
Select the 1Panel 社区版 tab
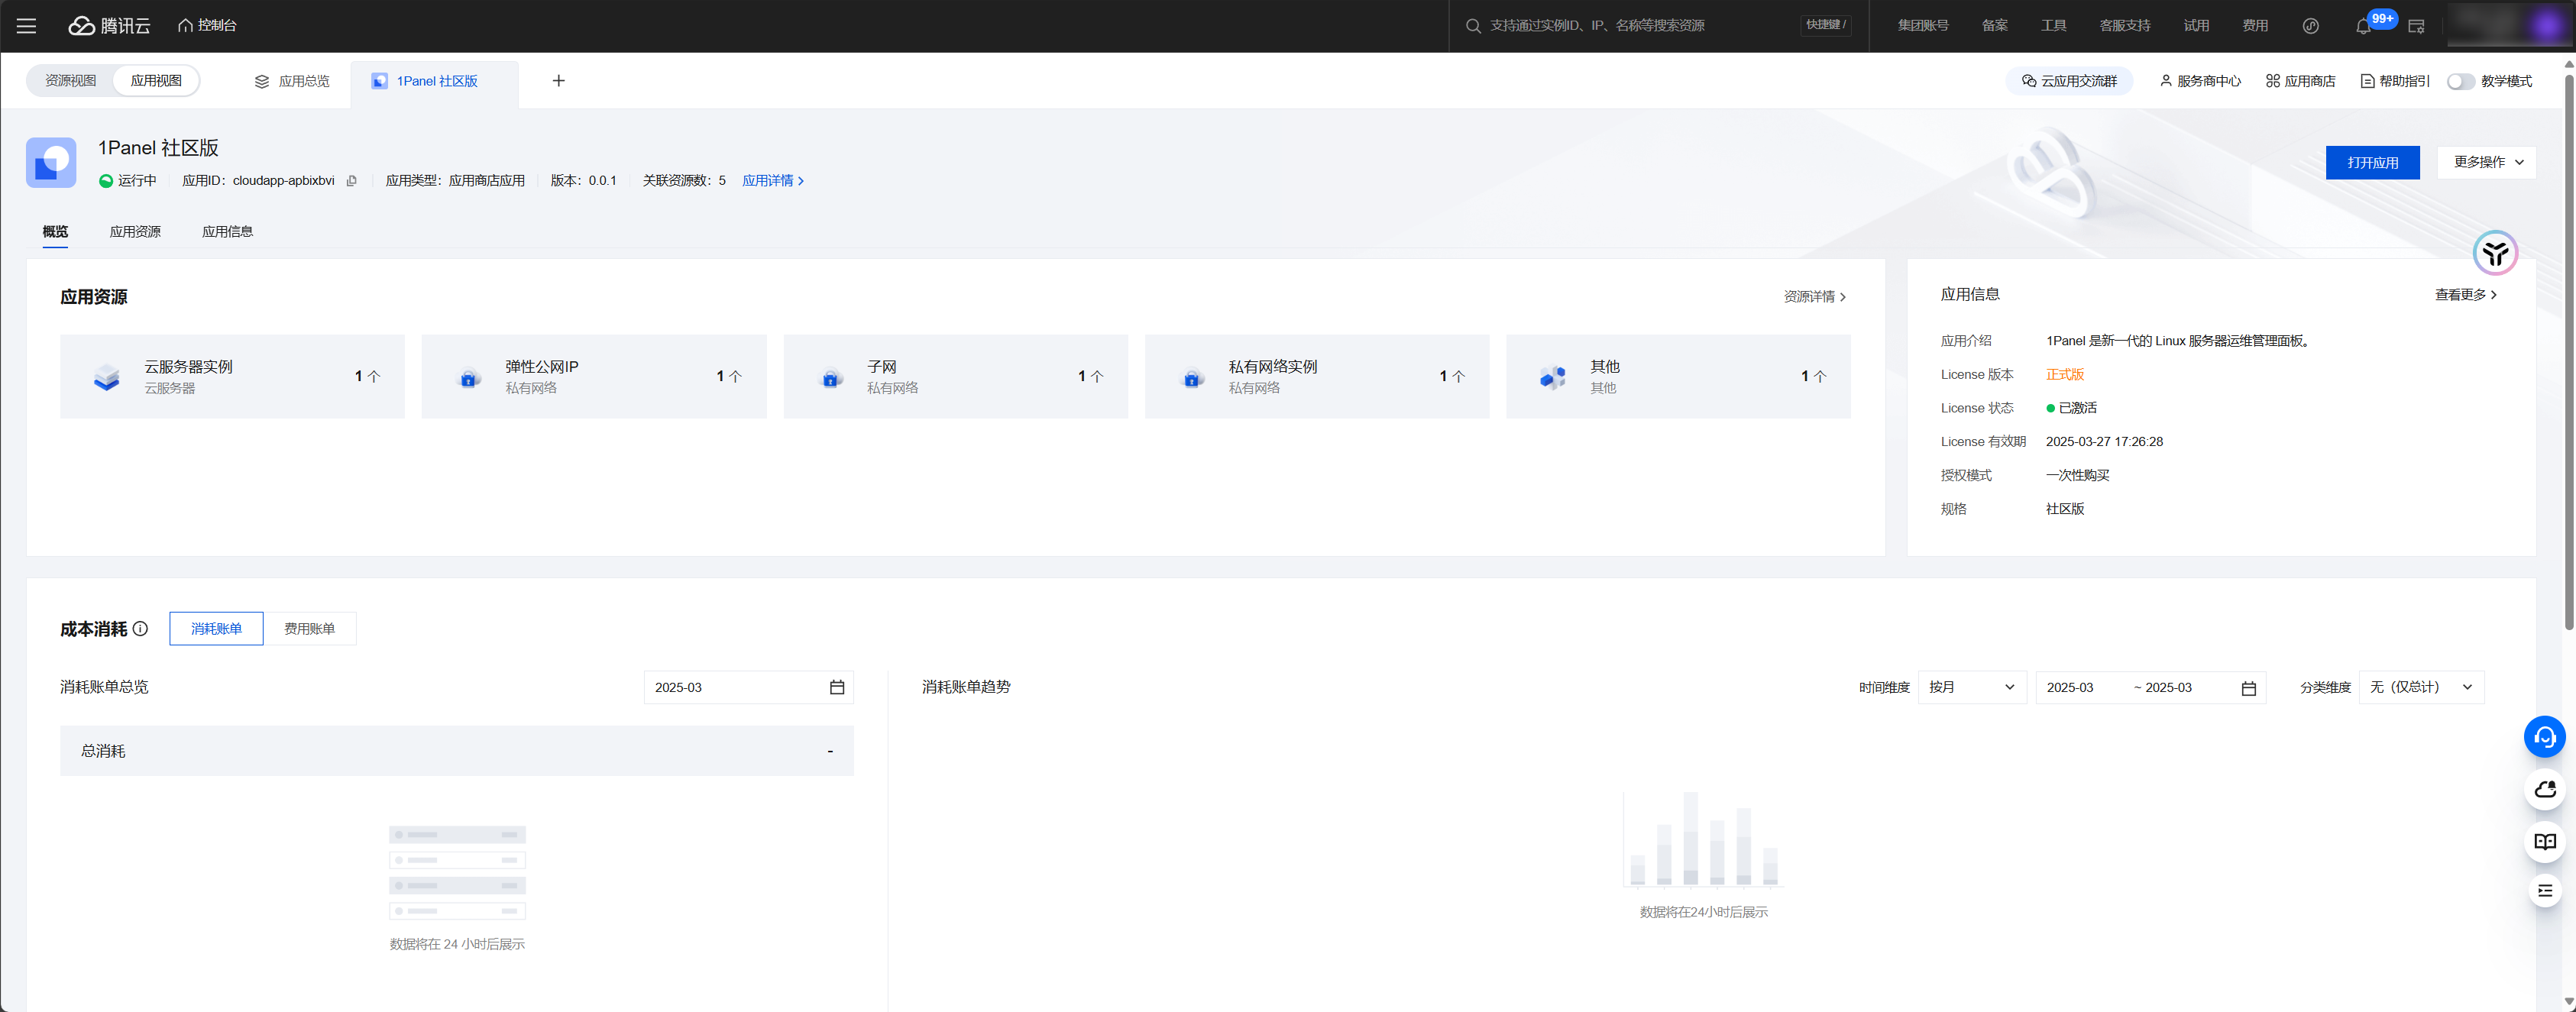(x=434, y=81)
